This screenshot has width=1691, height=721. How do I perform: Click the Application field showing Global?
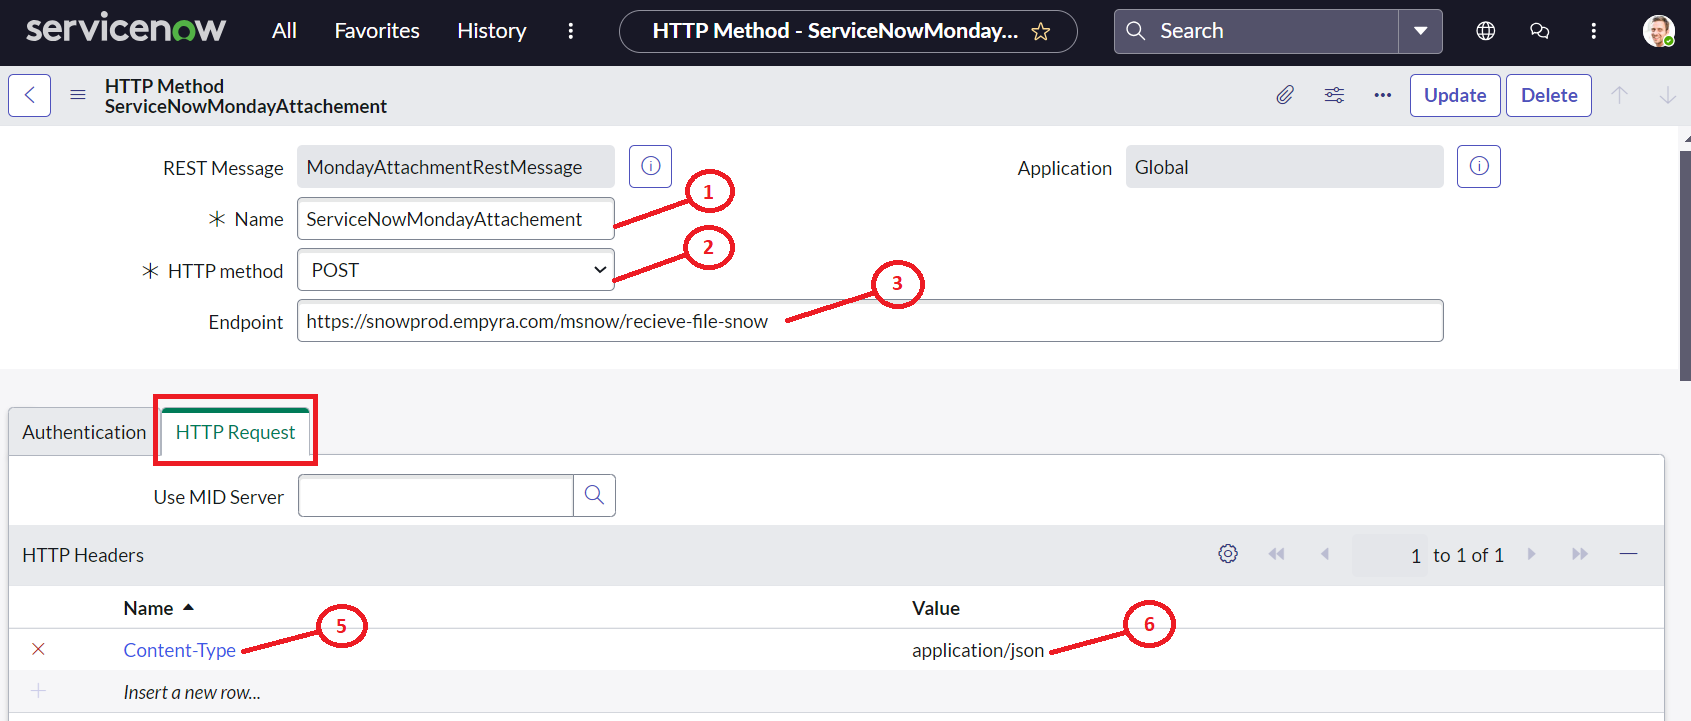pyautogui.click(x=1285, y=167)
